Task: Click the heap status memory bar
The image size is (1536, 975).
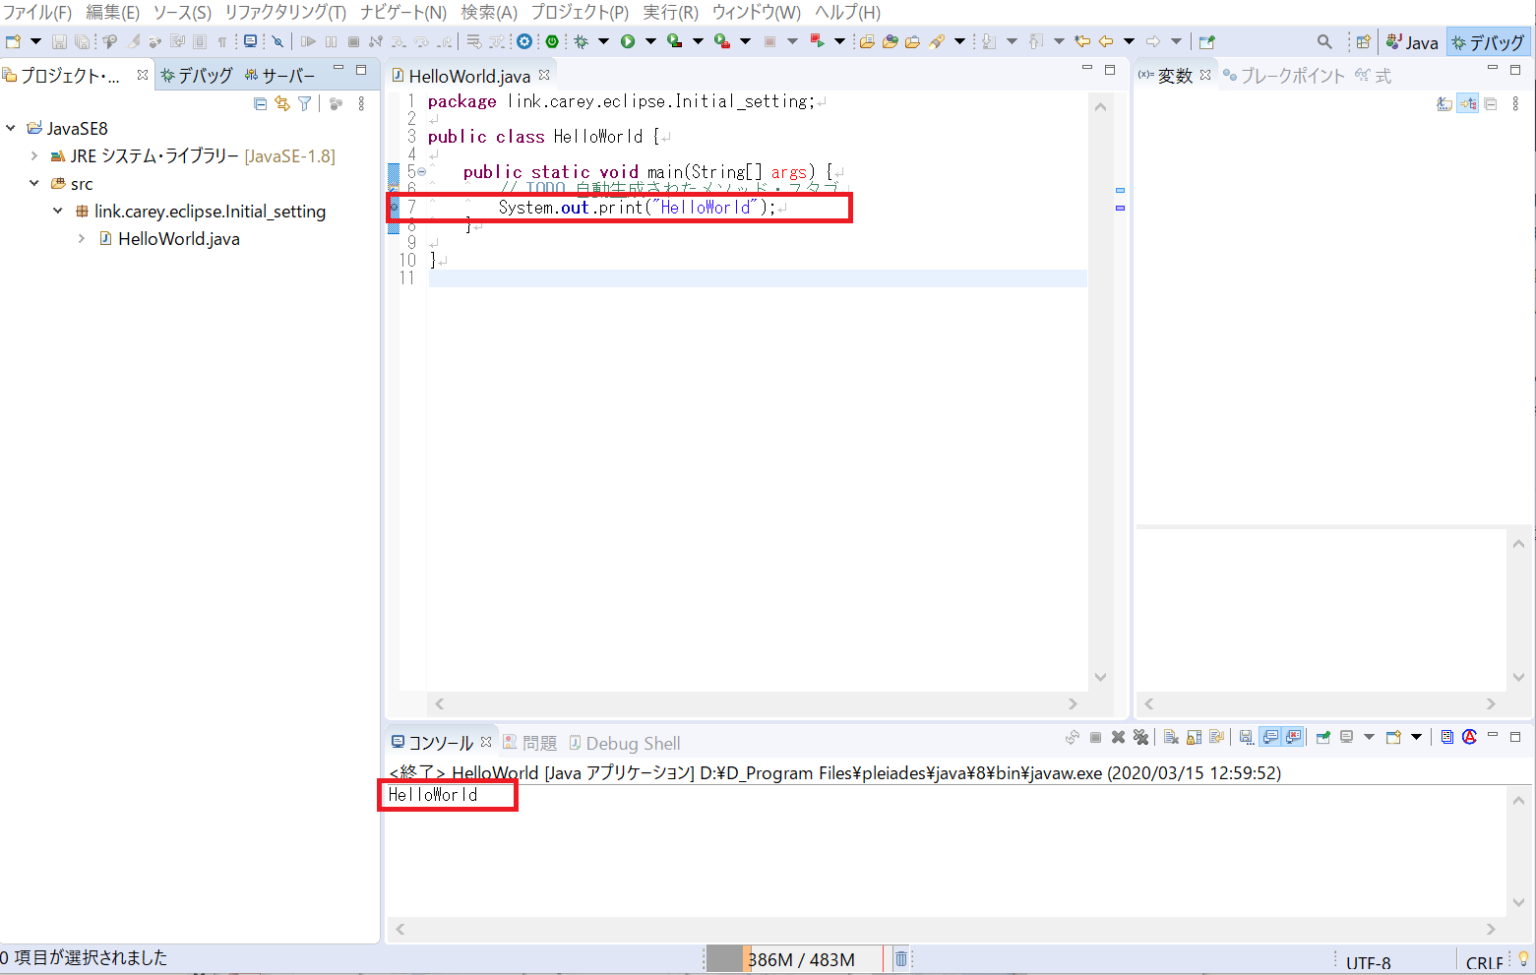Action: click(x=794, y=959)
